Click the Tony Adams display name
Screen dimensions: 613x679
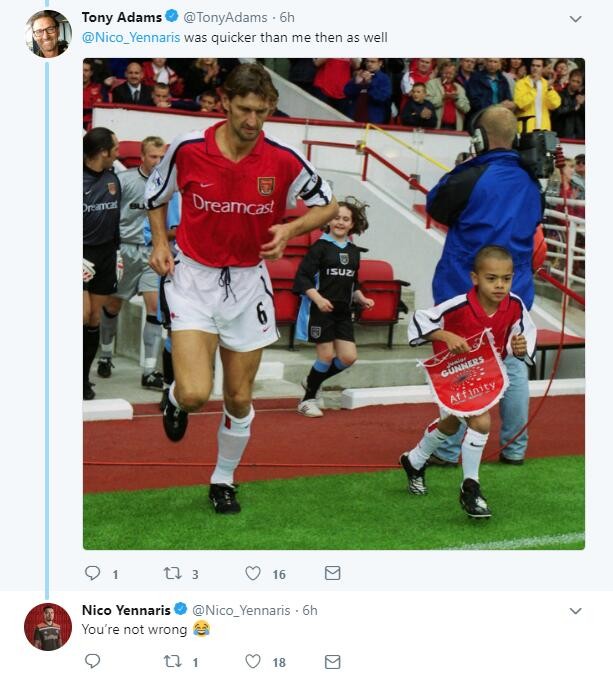click(121, 17)
